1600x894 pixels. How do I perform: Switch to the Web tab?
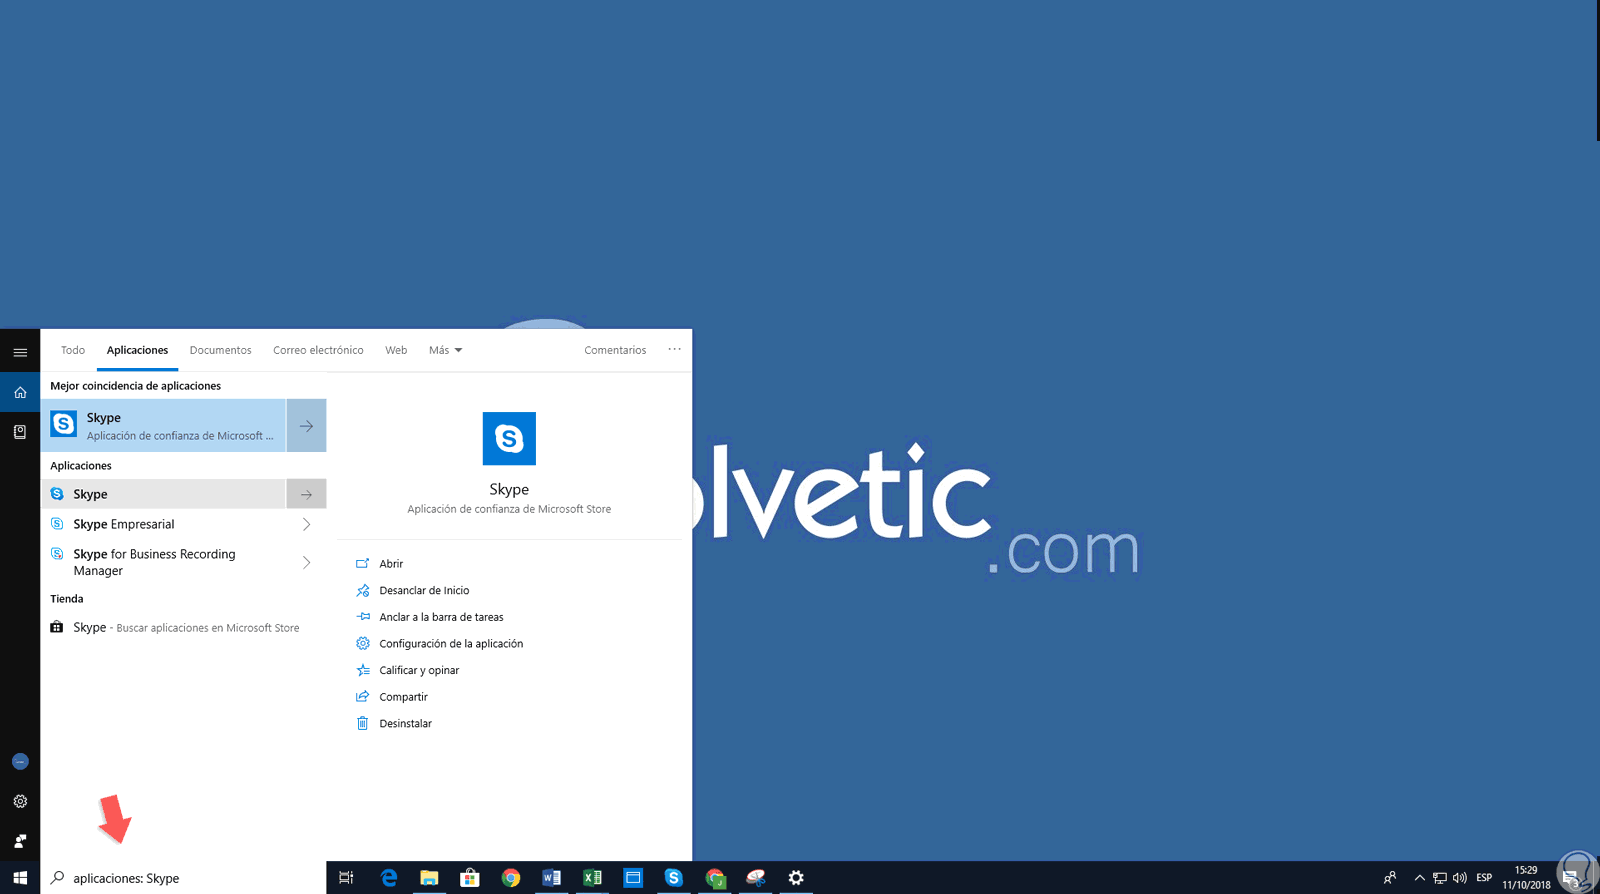click(x=396, y=350)
